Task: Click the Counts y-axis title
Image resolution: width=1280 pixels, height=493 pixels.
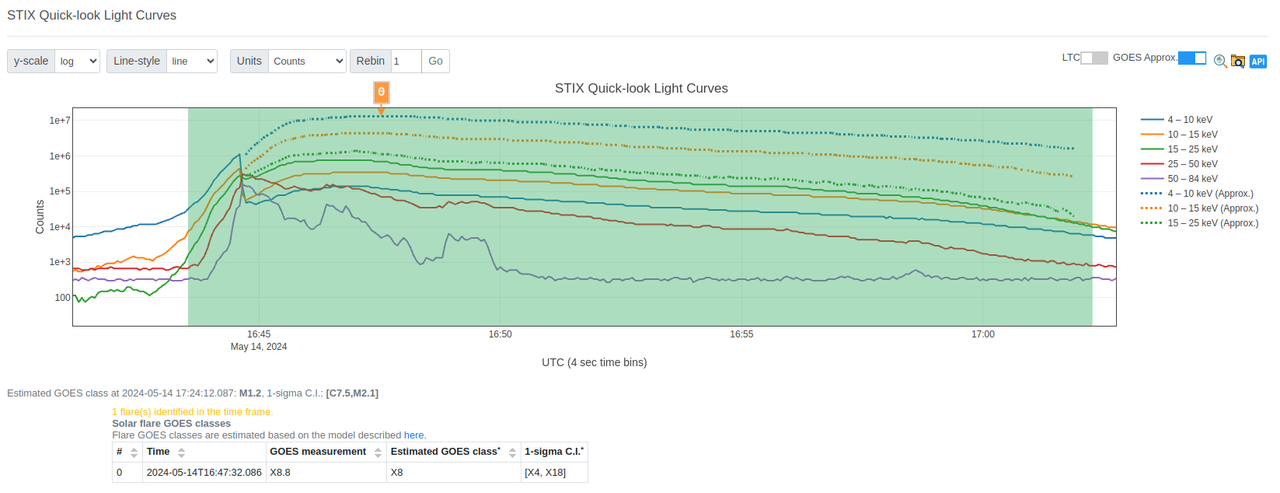Action: (40, 217)
